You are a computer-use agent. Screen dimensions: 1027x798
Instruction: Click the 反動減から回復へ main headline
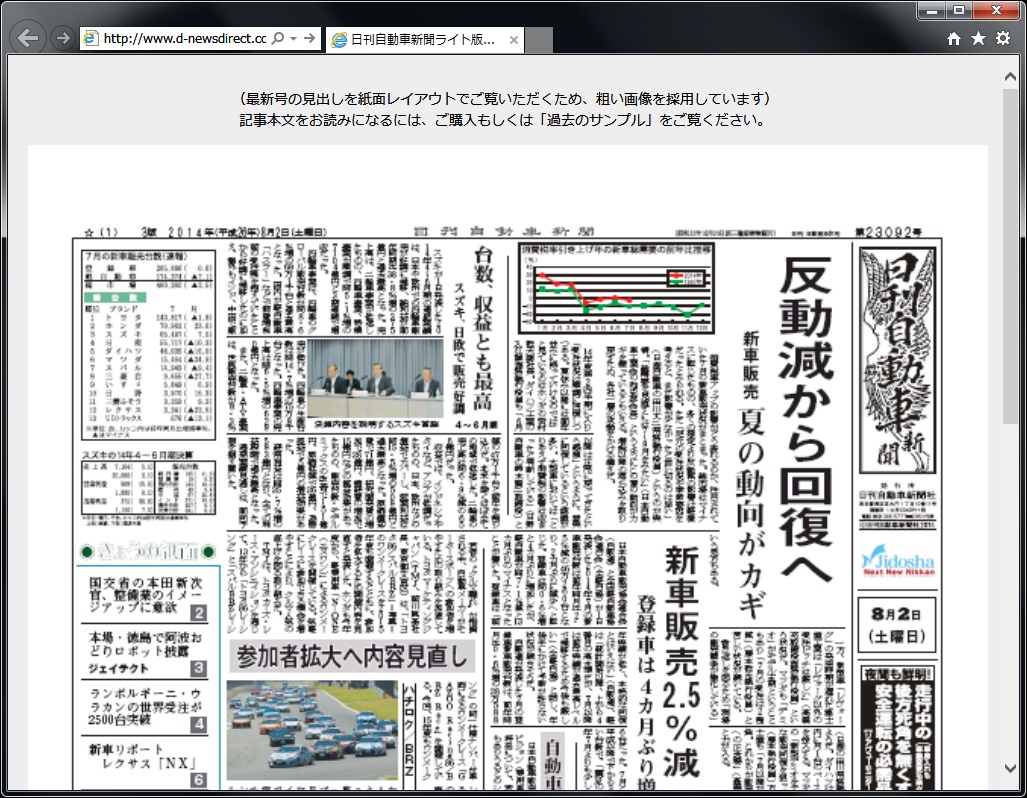pos(807,418)
